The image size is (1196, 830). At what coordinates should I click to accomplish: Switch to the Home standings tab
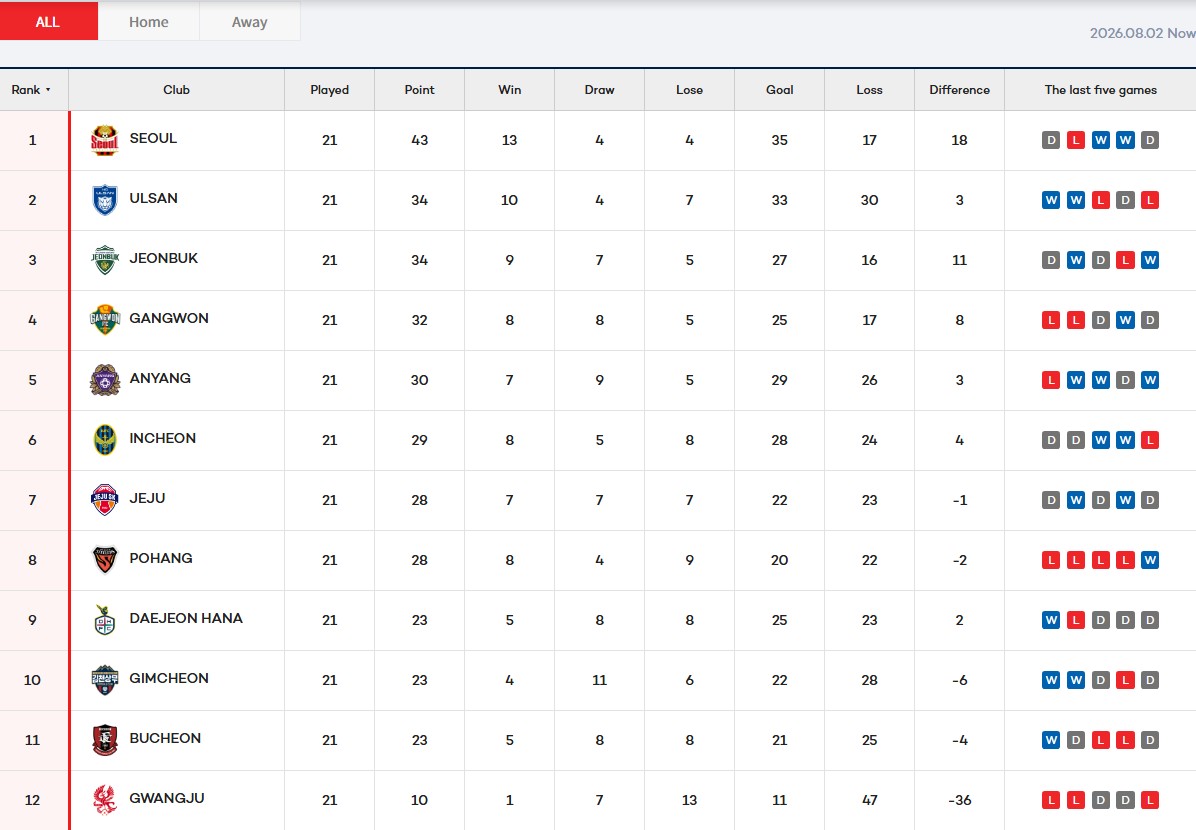149,22
